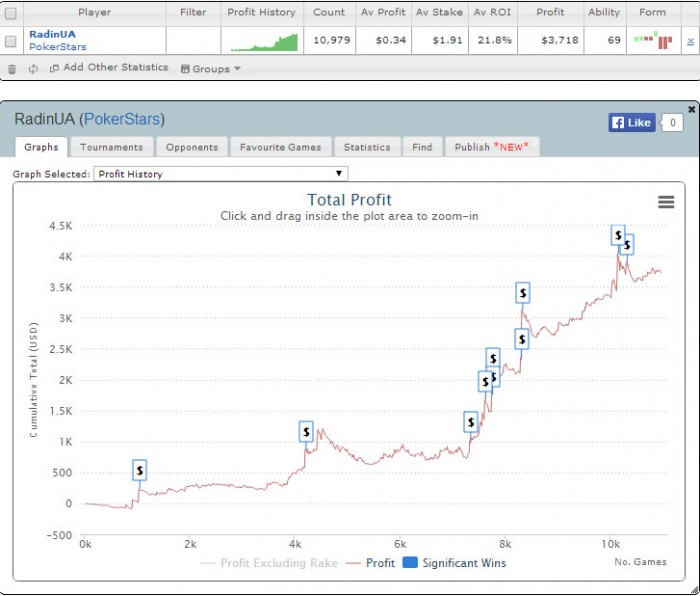
Task: Toggle the Profit Excluding Rake legend series
Action: 269,563
